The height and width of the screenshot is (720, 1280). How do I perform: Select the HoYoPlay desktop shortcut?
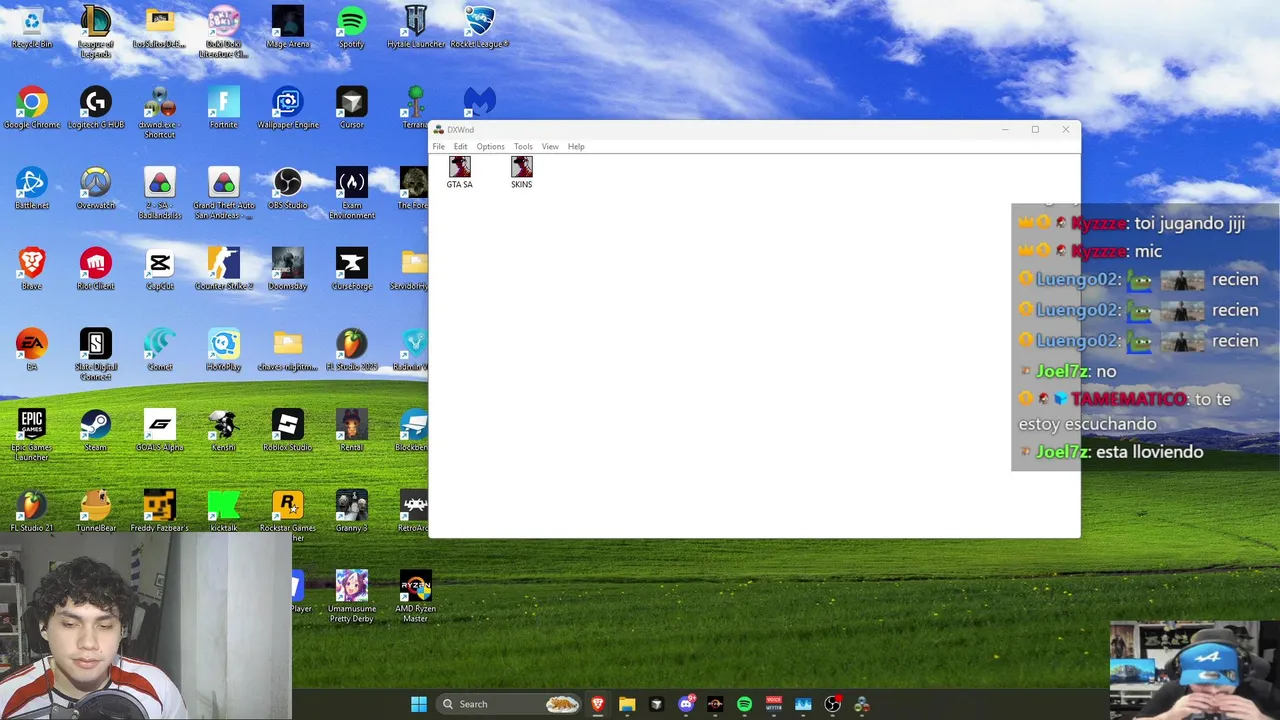click(x=224, y=349)
